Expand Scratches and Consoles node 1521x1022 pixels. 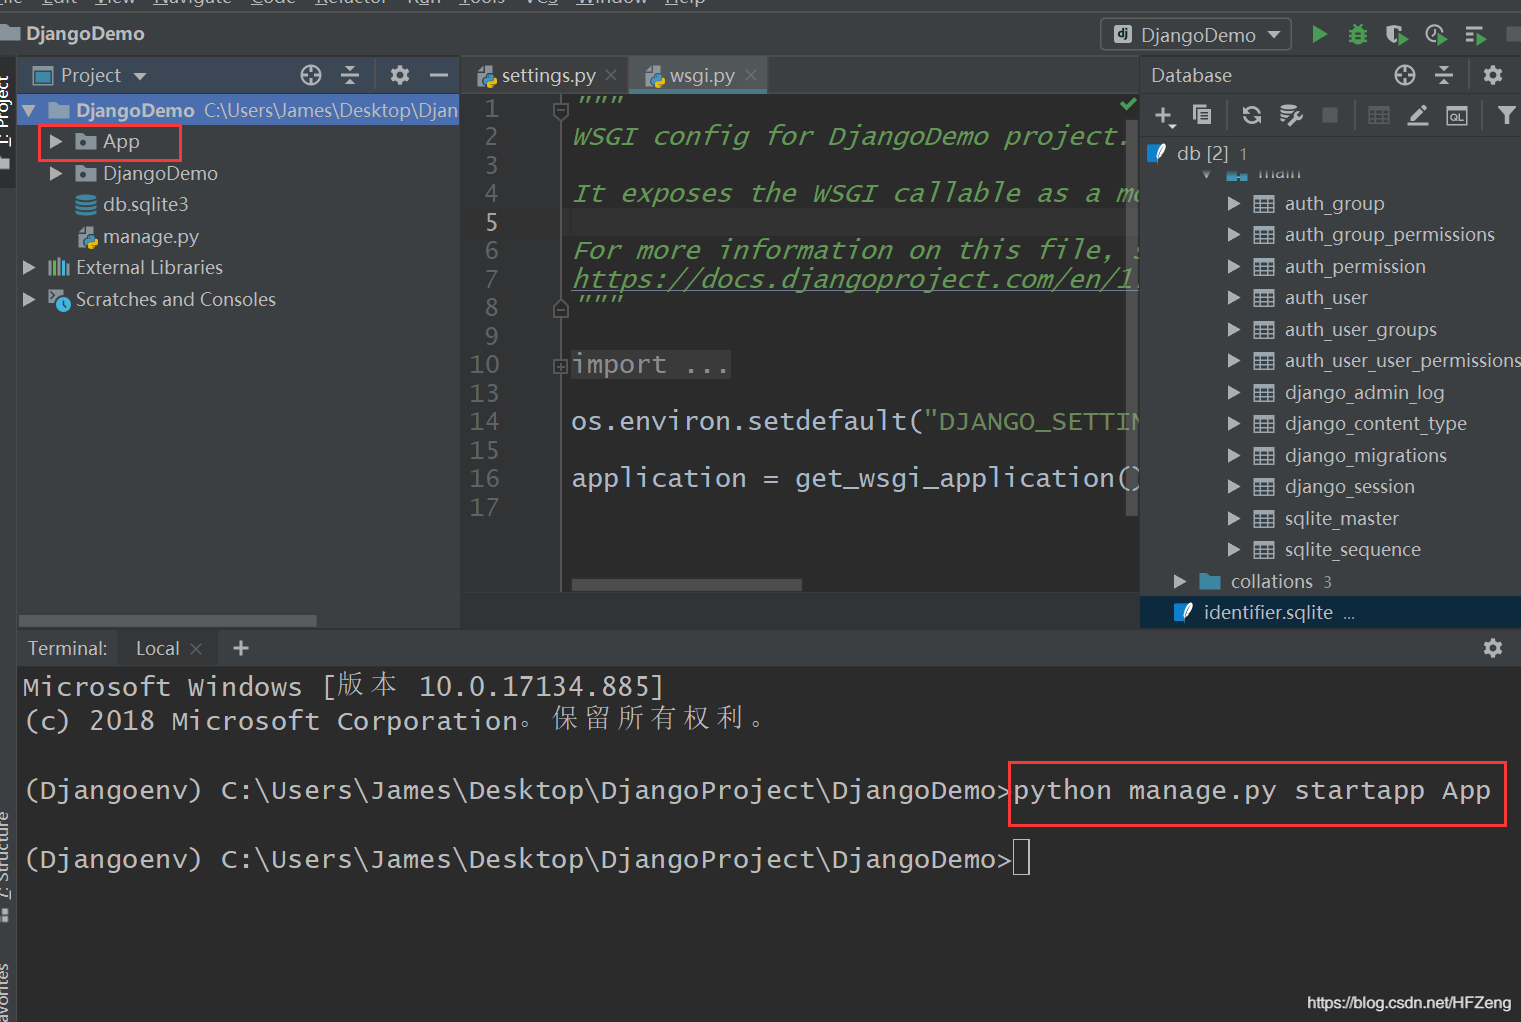click(x=29, y=299)
